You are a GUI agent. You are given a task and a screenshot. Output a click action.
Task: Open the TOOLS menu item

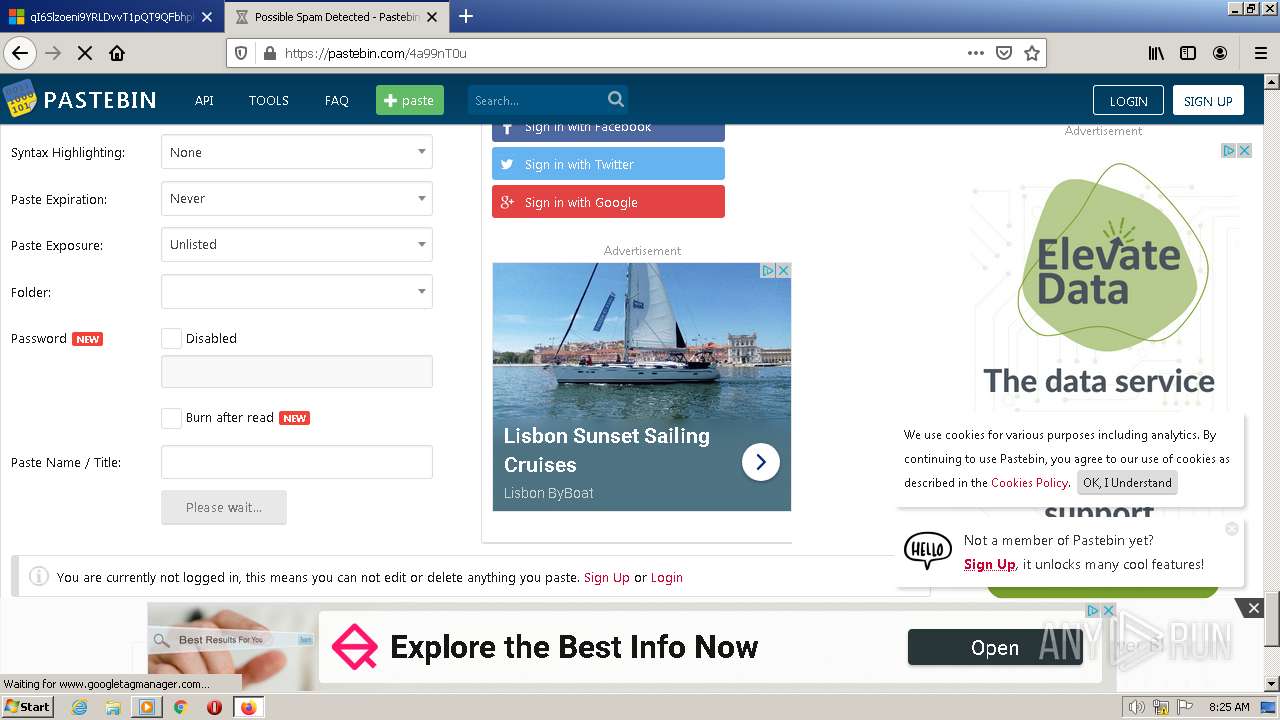(x=268, y=100)
